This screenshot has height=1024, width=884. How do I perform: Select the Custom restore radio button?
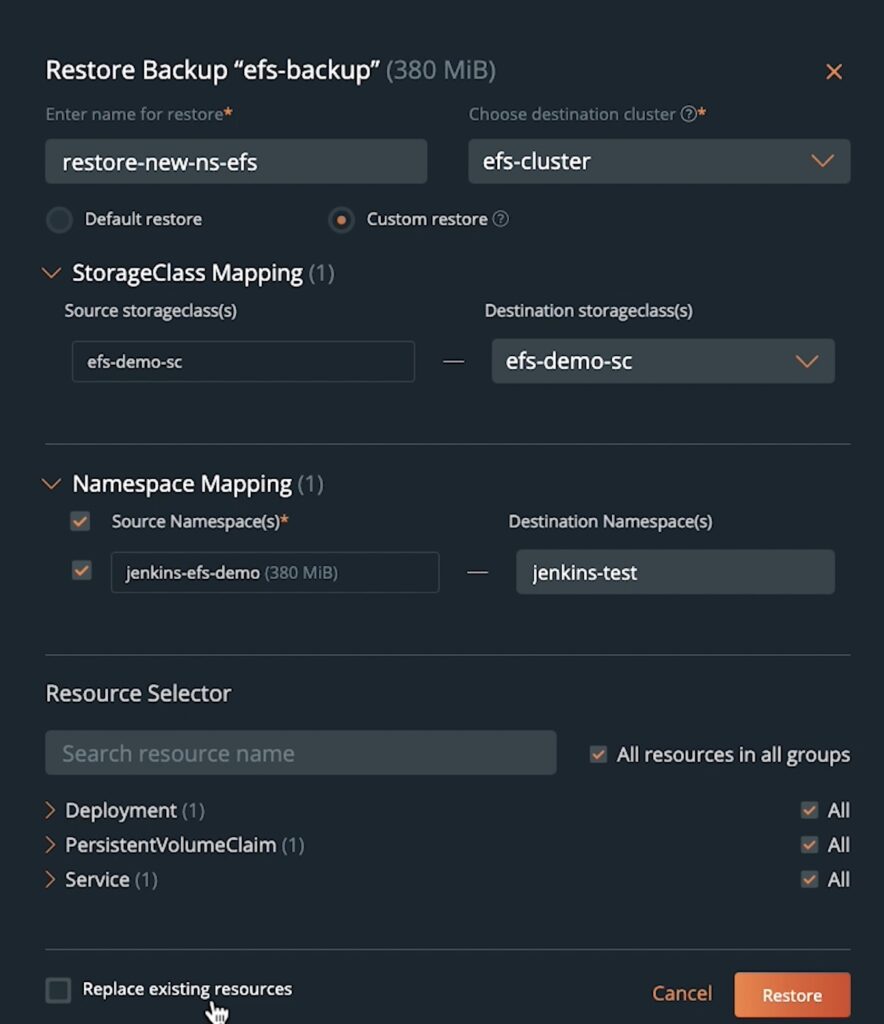click(x=341, y=220)
